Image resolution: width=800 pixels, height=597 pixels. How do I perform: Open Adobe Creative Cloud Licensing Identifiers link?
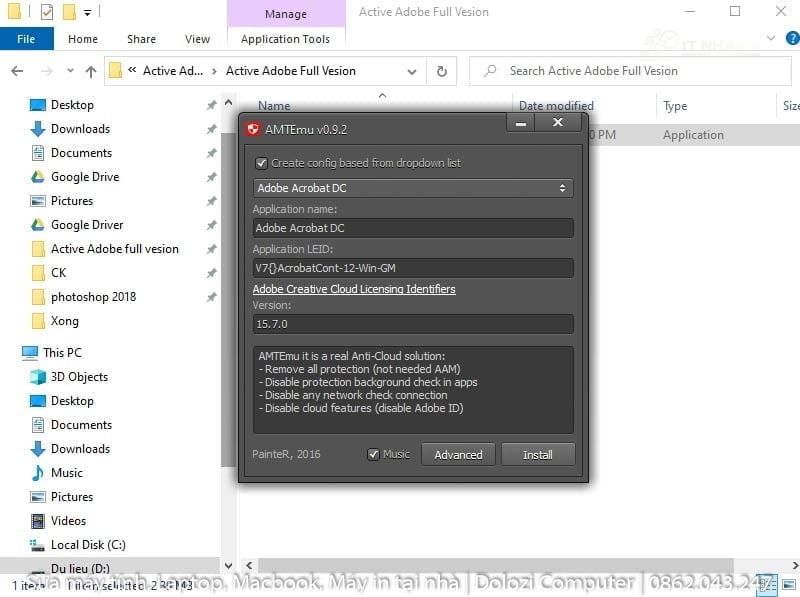tap(354, 289)
